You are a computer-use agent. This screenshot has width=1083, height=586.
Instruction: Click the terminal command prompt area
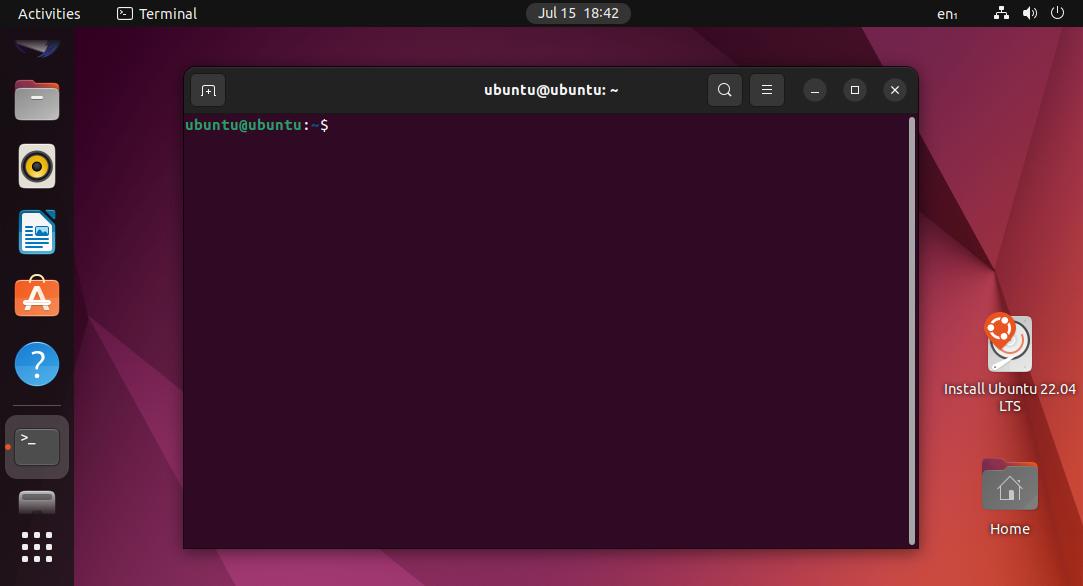546,332
